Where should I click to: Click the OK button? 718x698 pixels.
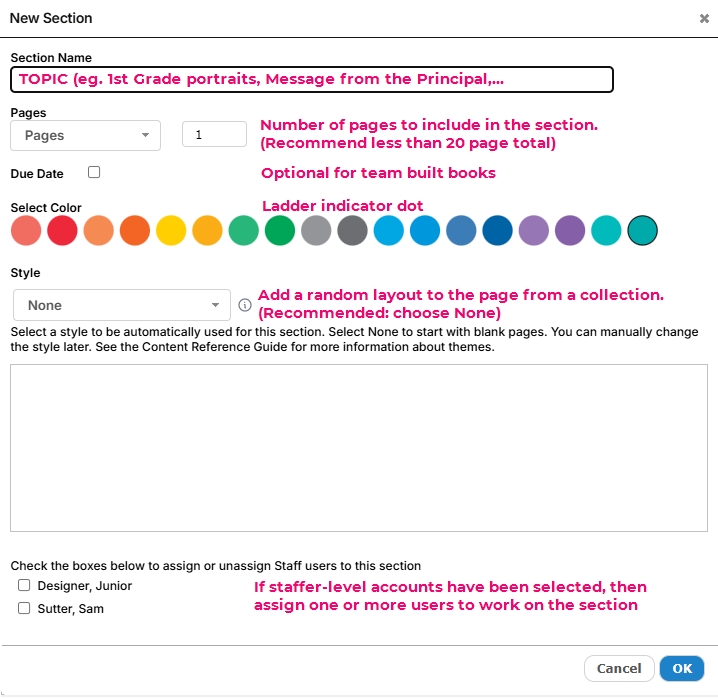[682, 669]
